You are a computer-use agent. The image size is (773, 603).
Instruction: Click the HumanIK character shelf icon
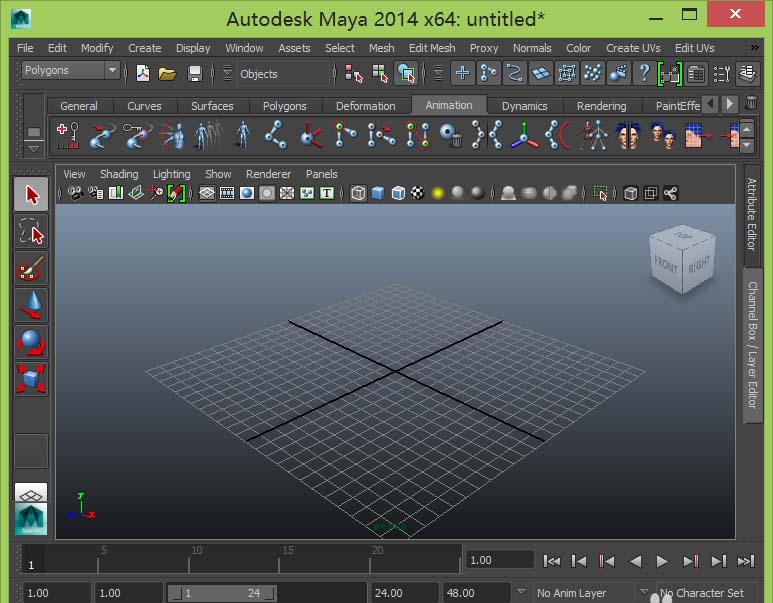tap(595, 135)
